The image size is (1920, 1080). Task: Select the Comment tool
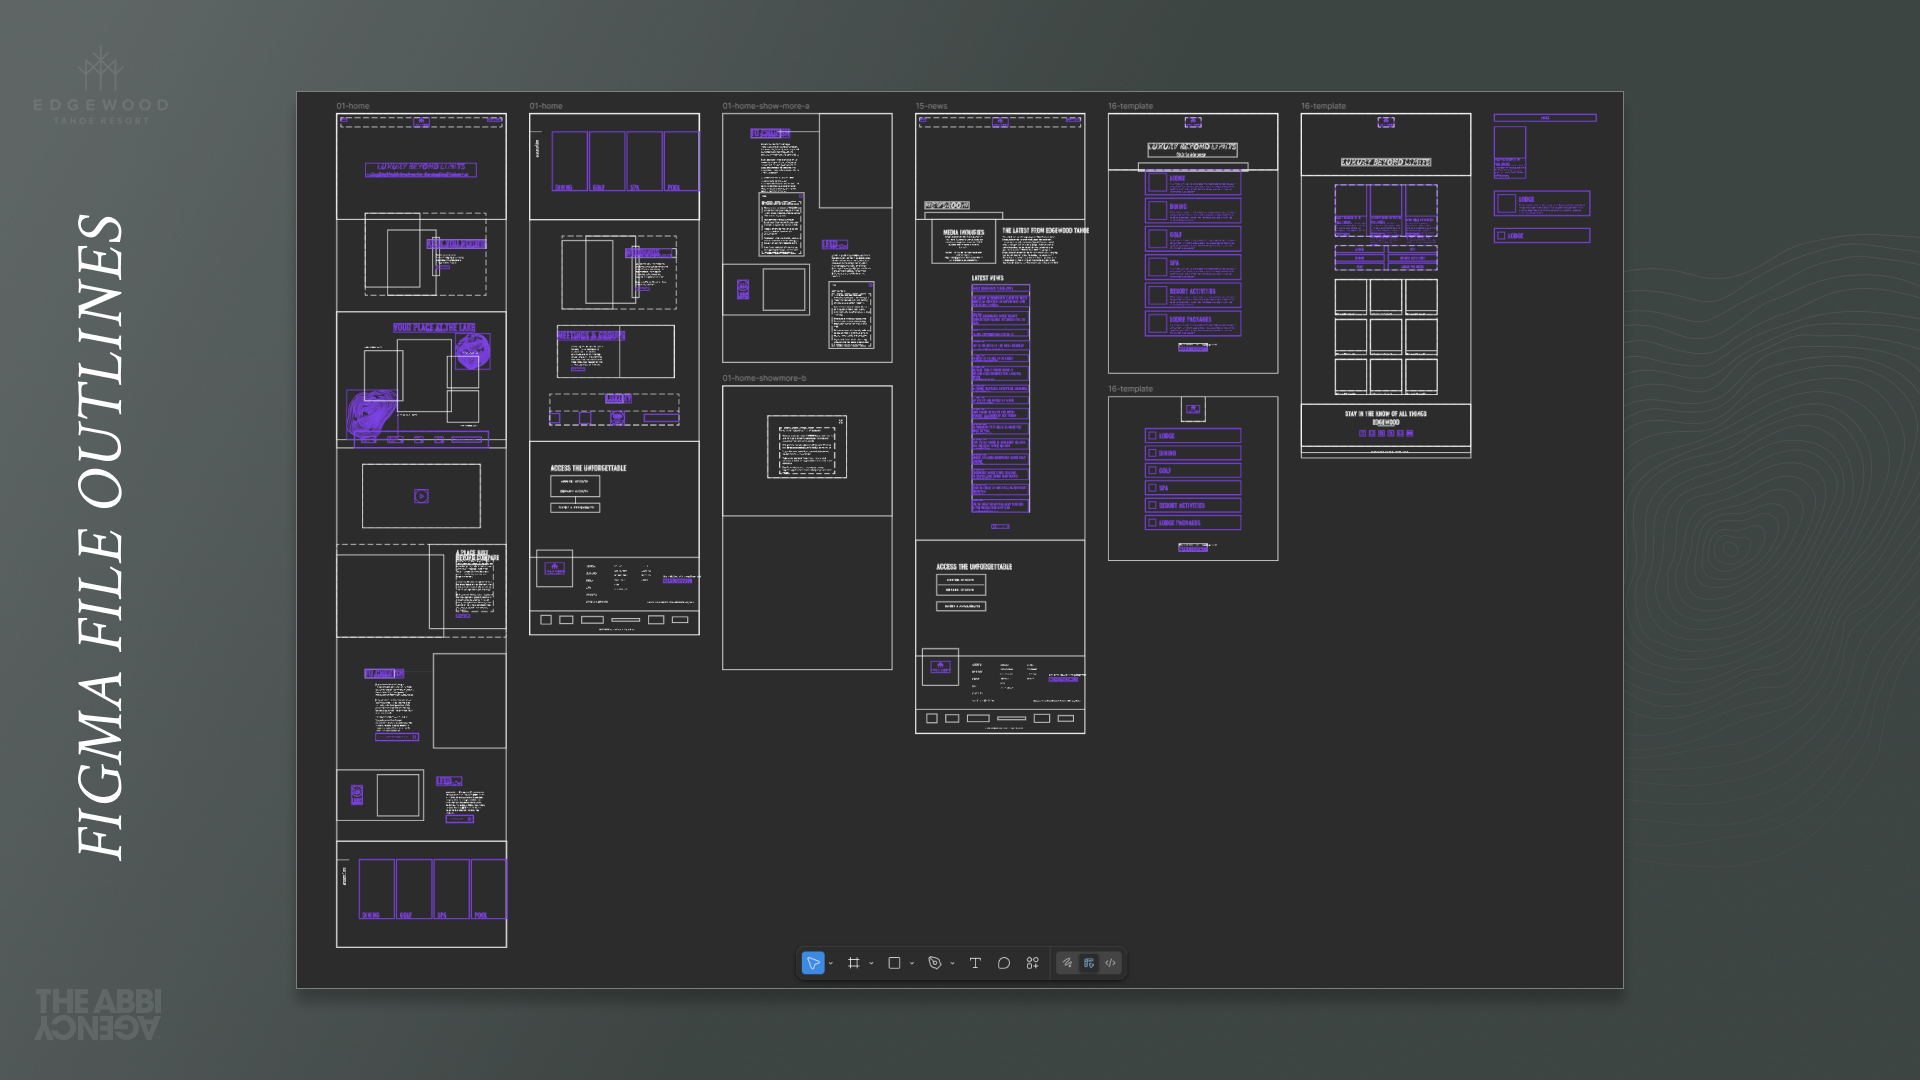click(x=1004, y=963)
